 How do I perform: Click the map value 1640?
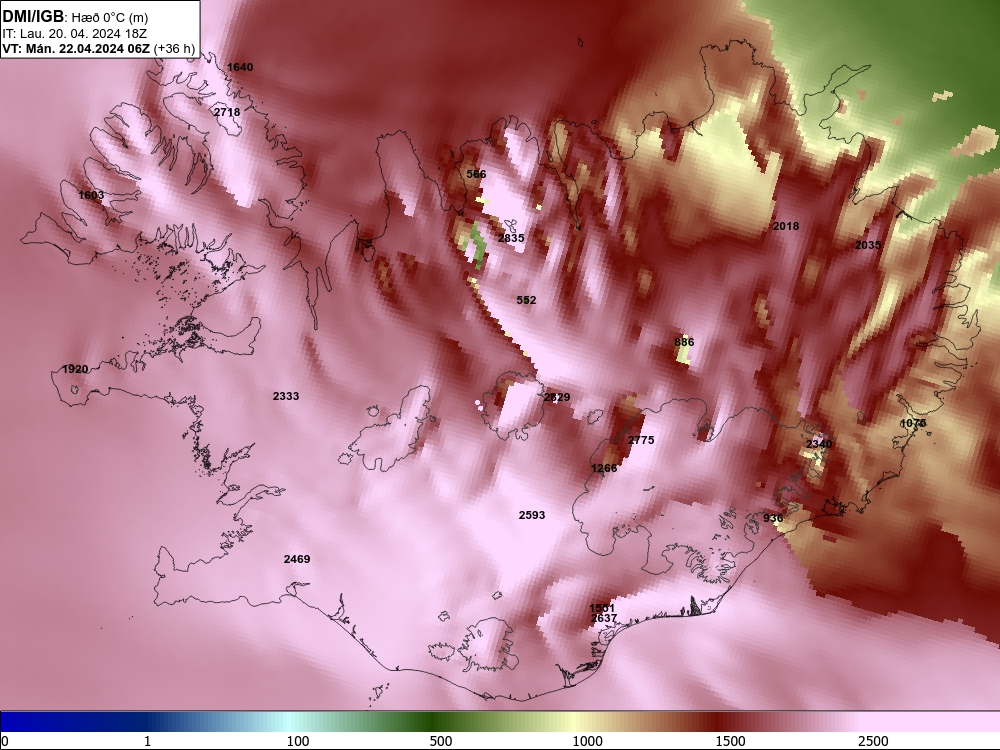240,67
